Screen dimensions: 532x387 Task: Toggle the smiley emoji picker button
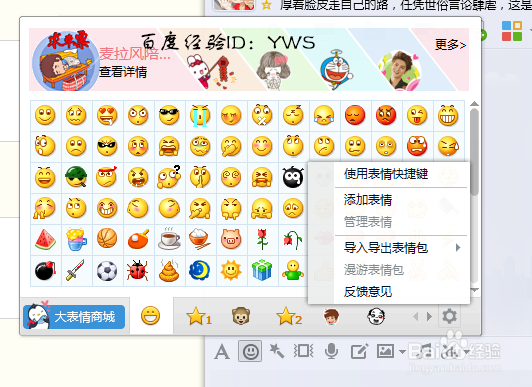250,351
